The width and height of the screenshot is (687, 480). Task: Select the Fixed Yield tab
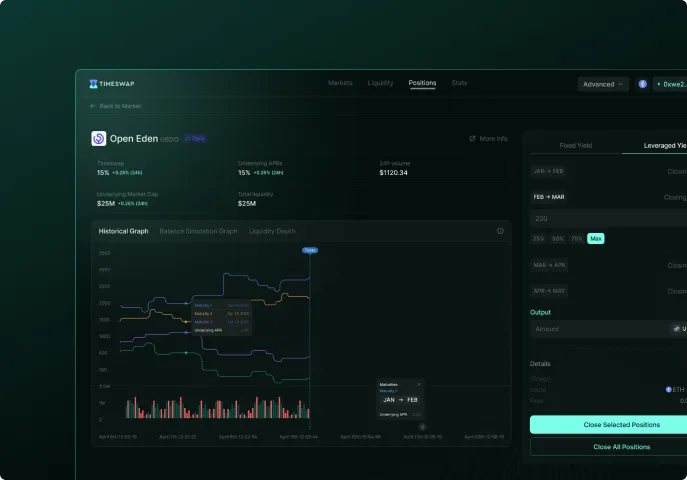coord(576,145)
